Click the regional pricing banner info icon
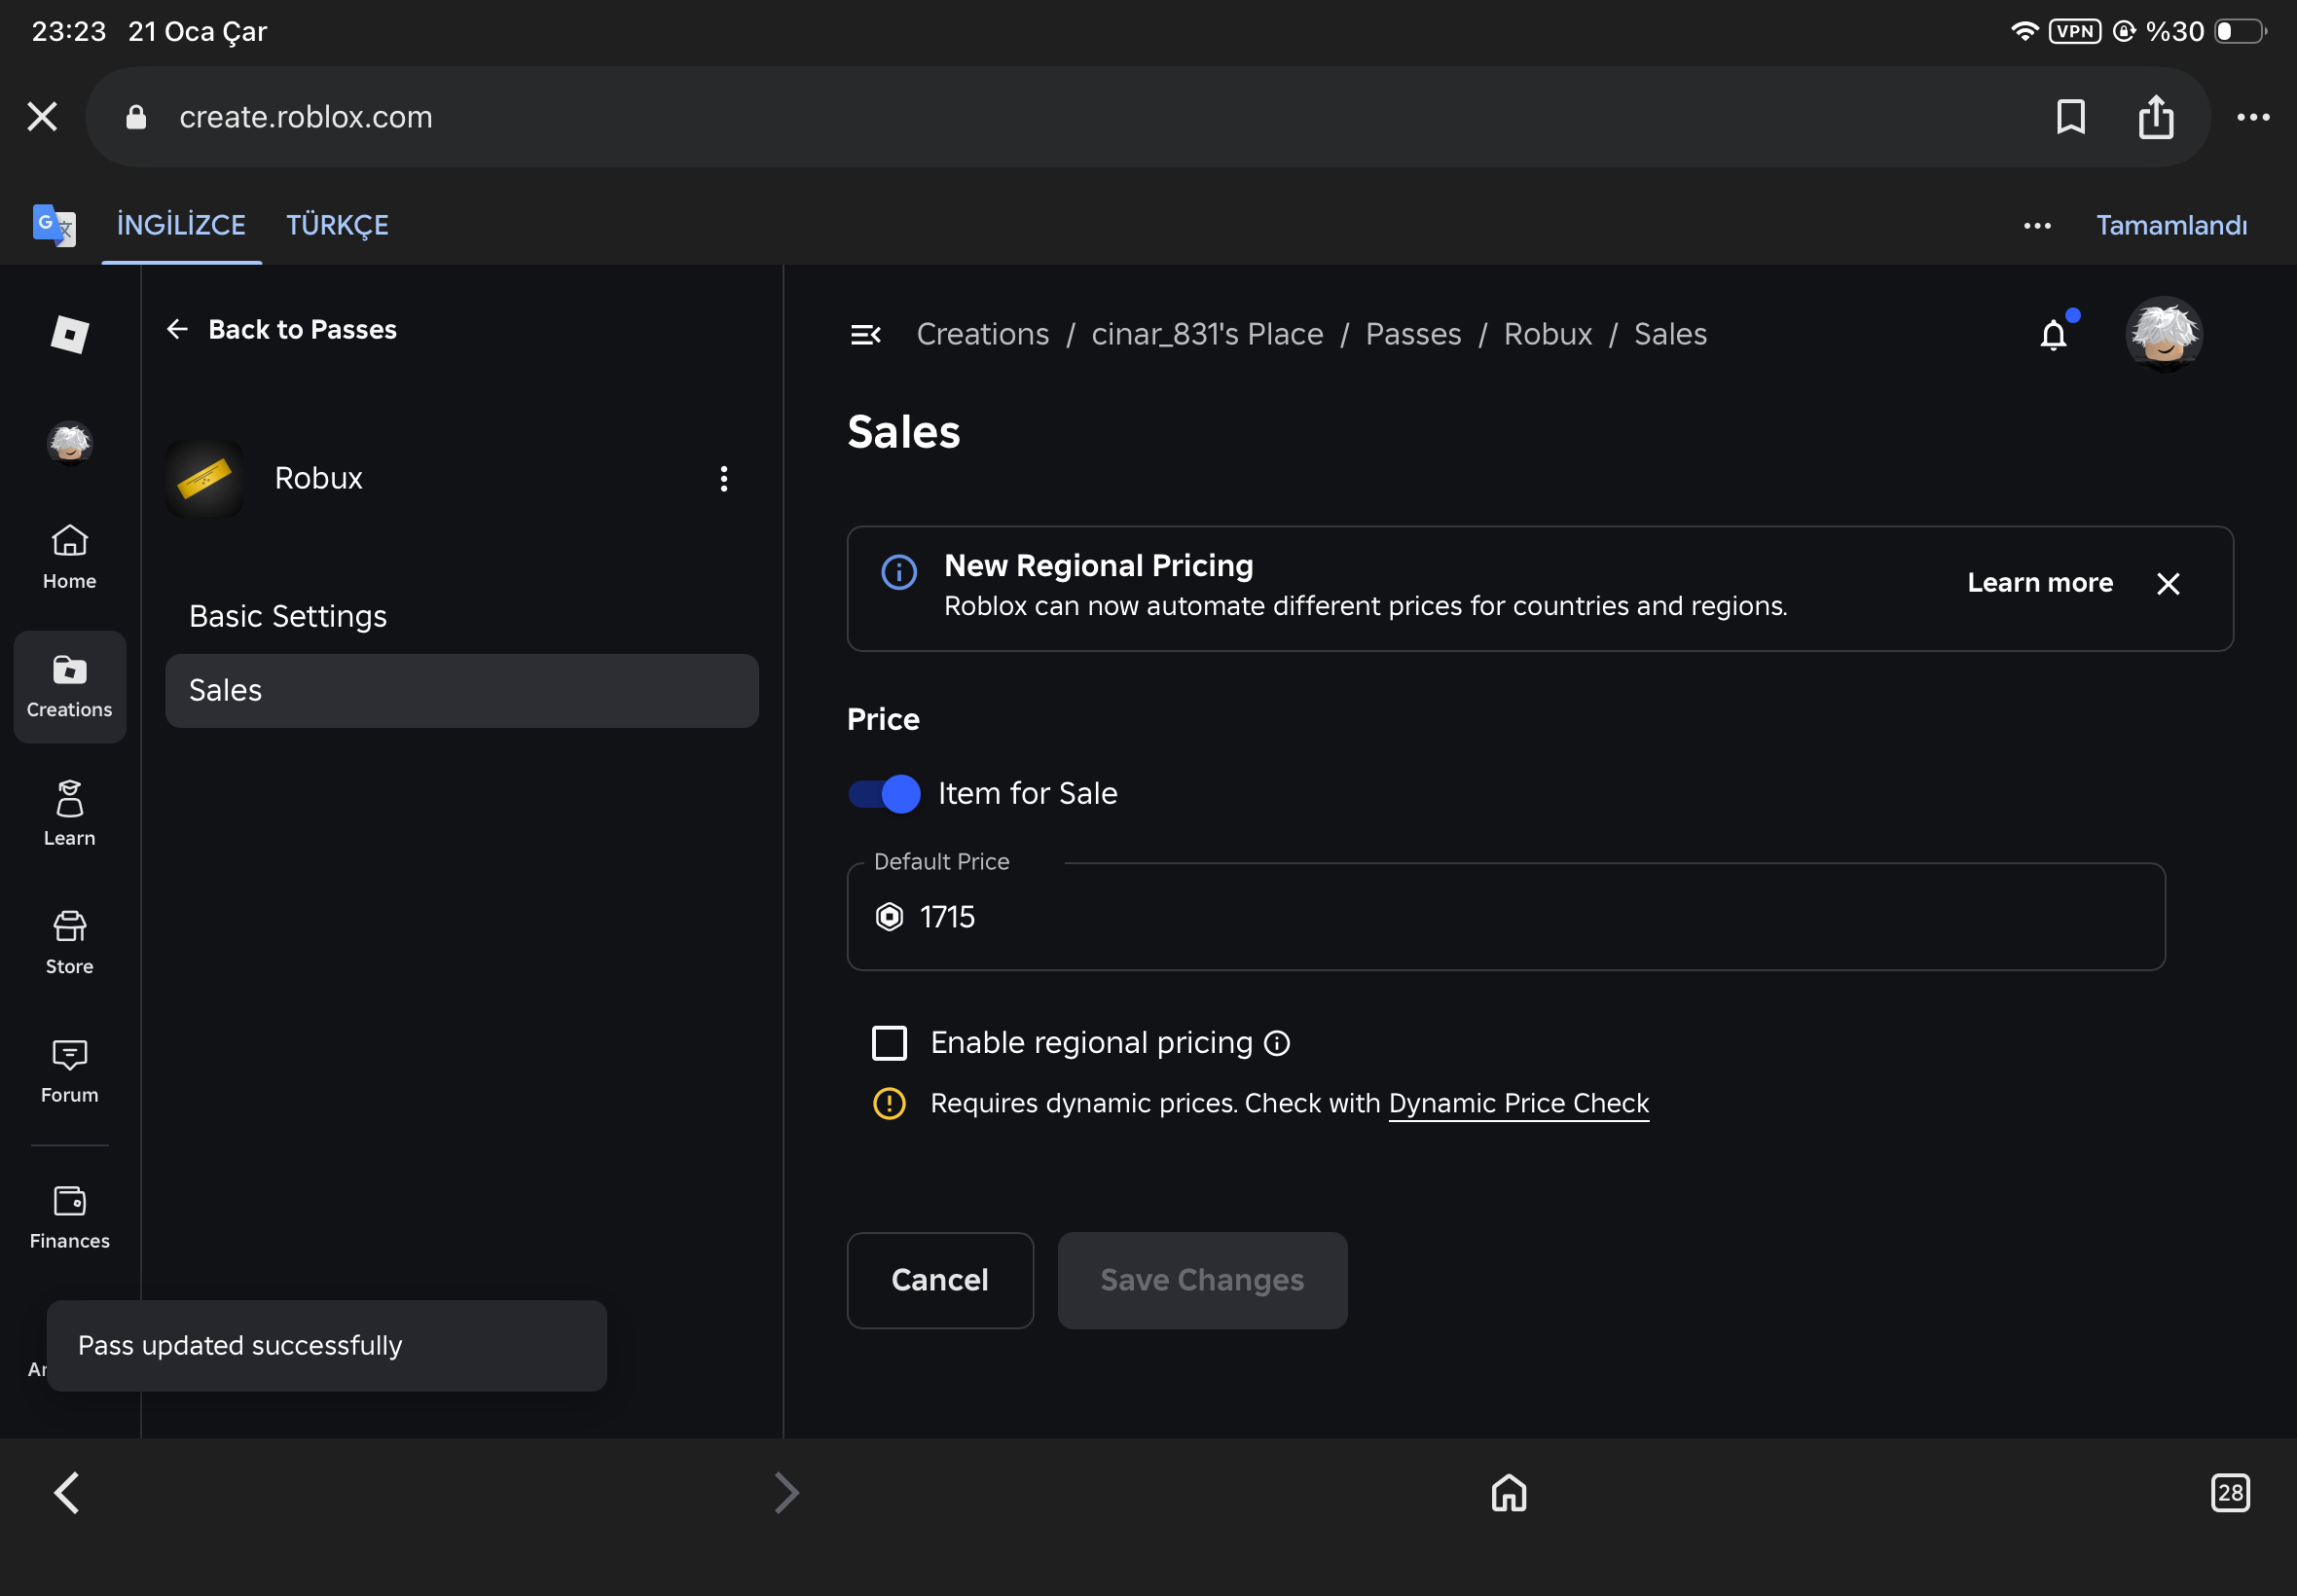Viewport: 2297px width, 1596px height. click(899, 572)
